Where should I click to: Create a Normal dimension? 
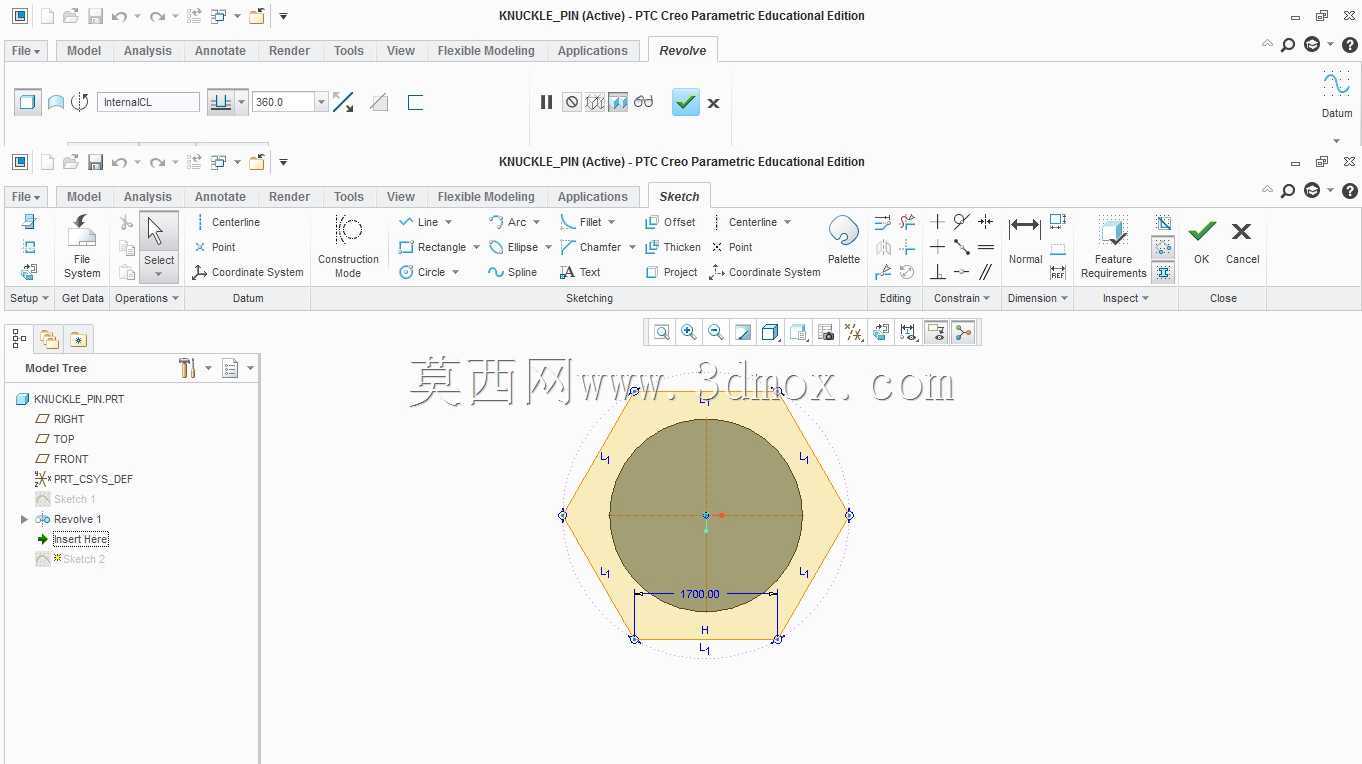1025,240
